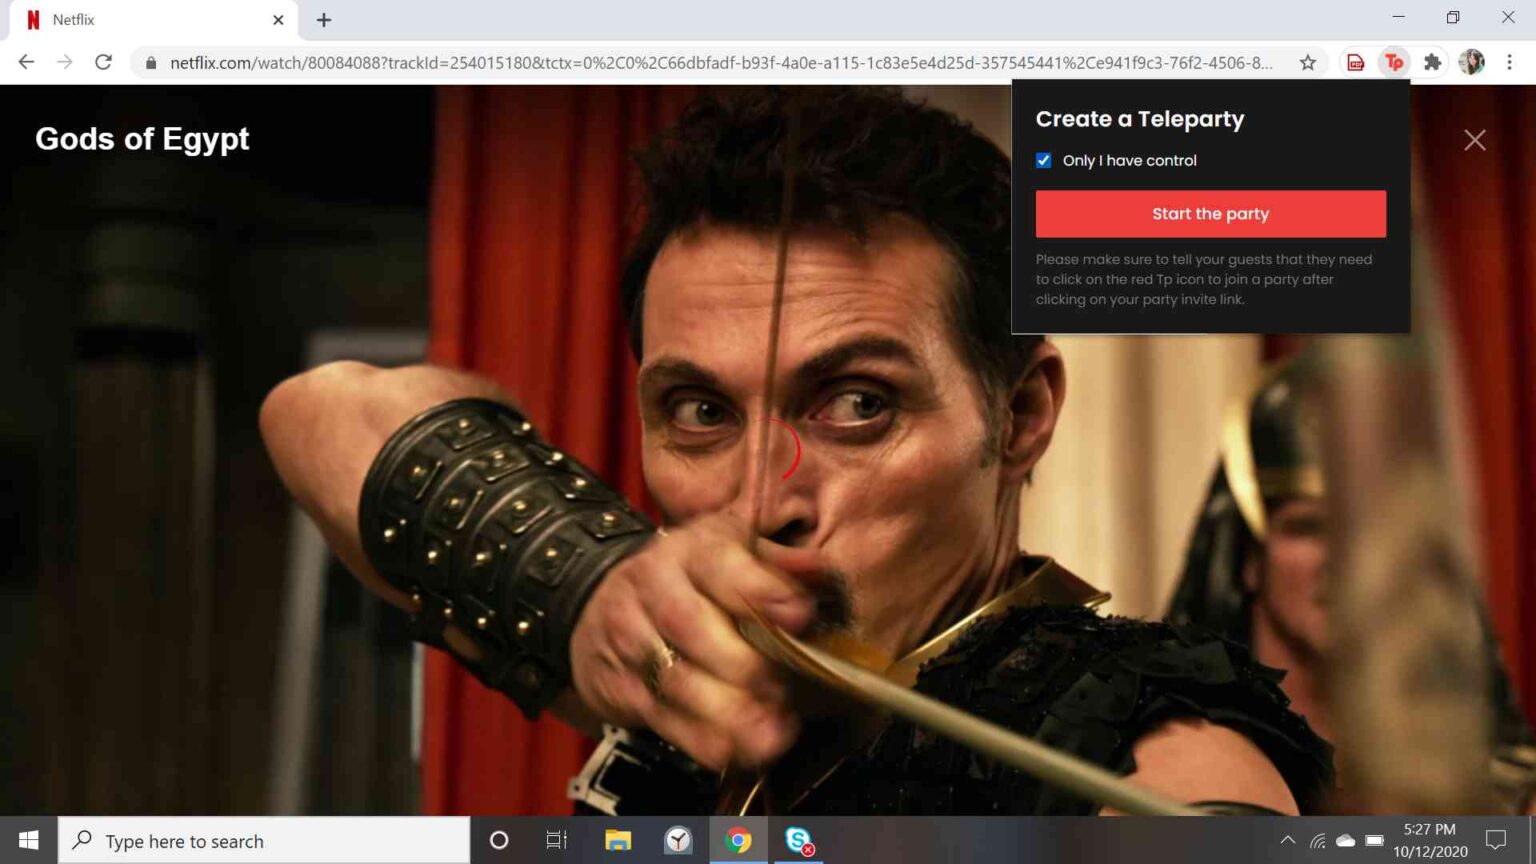Screen dimensions: 1536x864
Task: Click the Chrome icon on the taskbar
Action: coord(738,841)
